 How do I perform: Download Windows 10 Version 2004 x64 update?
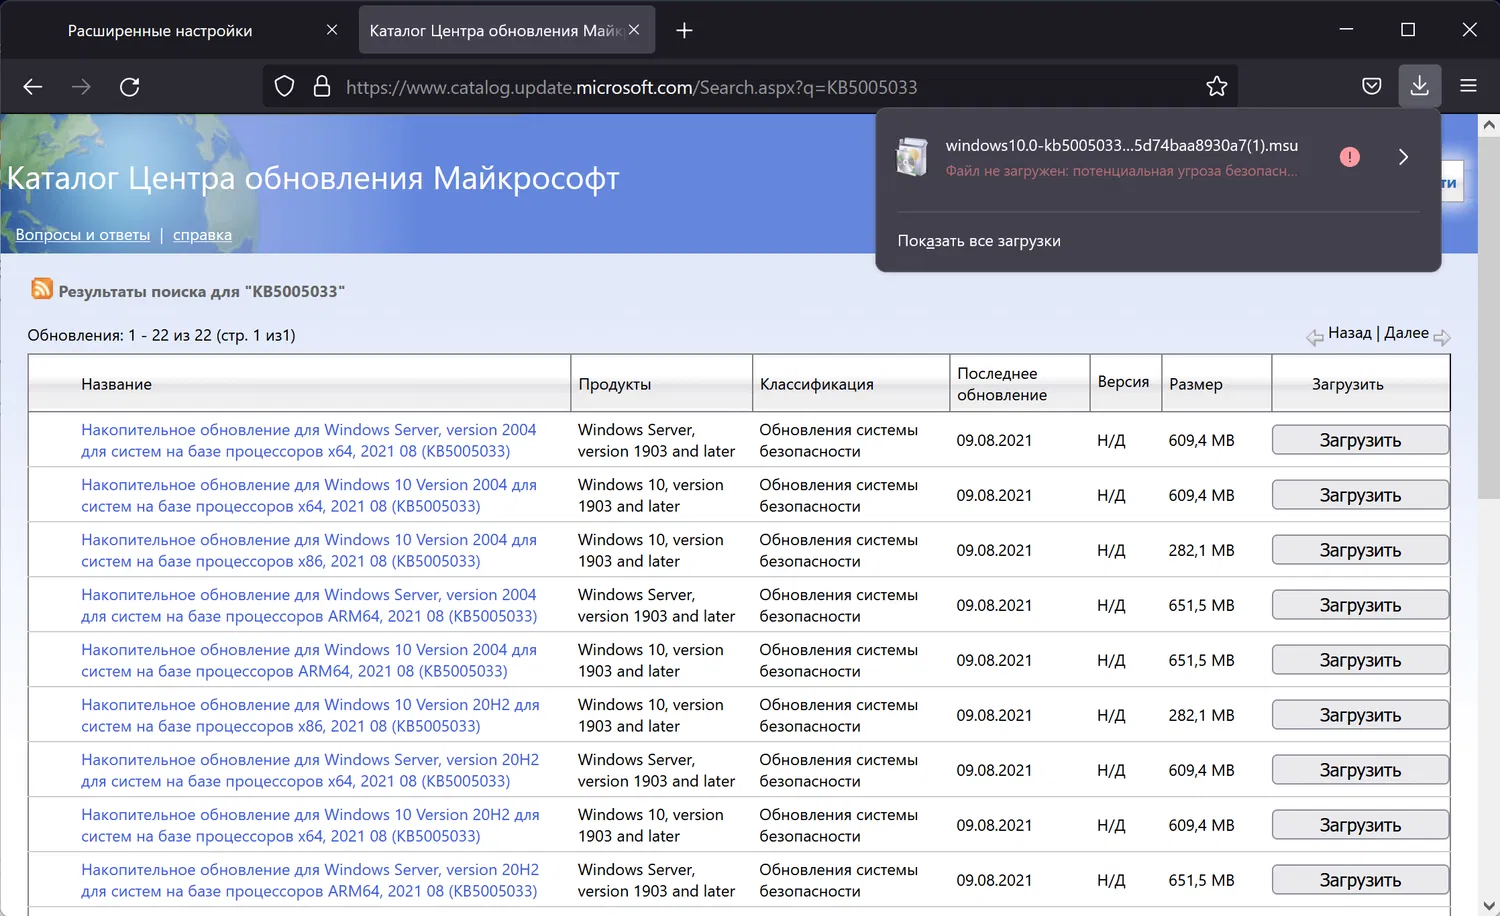point(1360,495)
